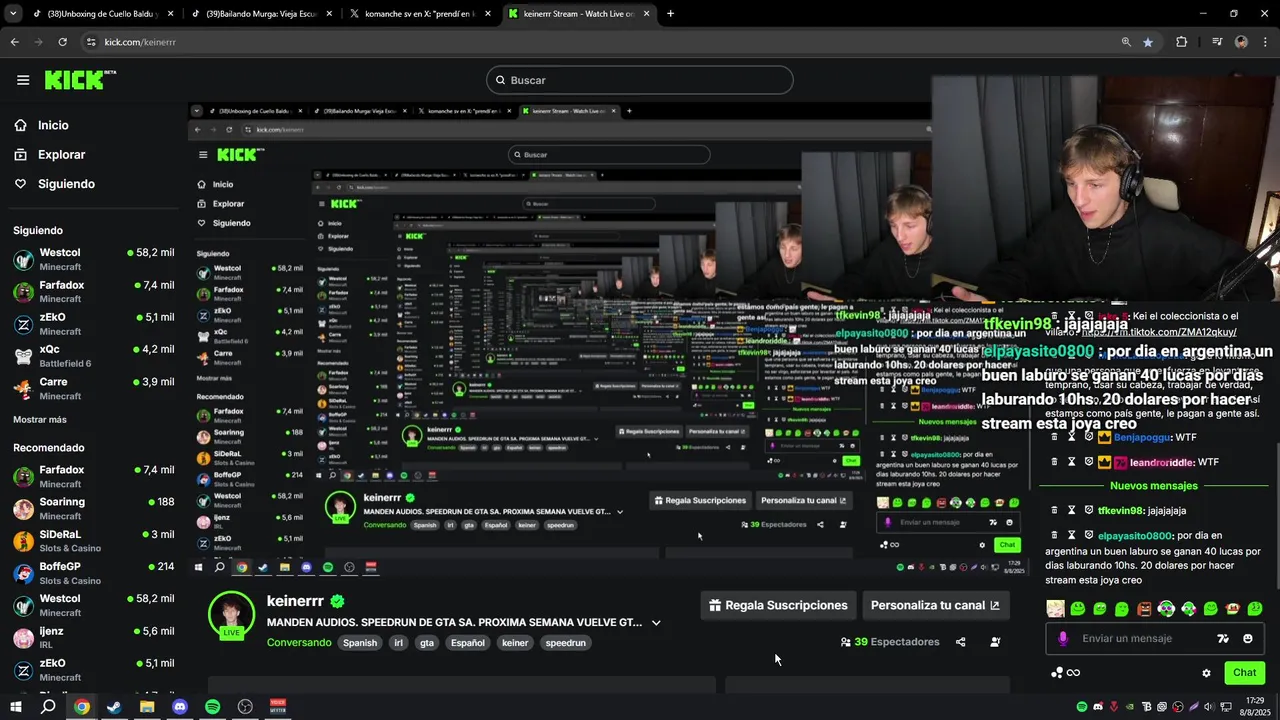This screenshot has height=720, width=1280.
Task: Expand the stream title chevron
Action: tap(656, 622)
